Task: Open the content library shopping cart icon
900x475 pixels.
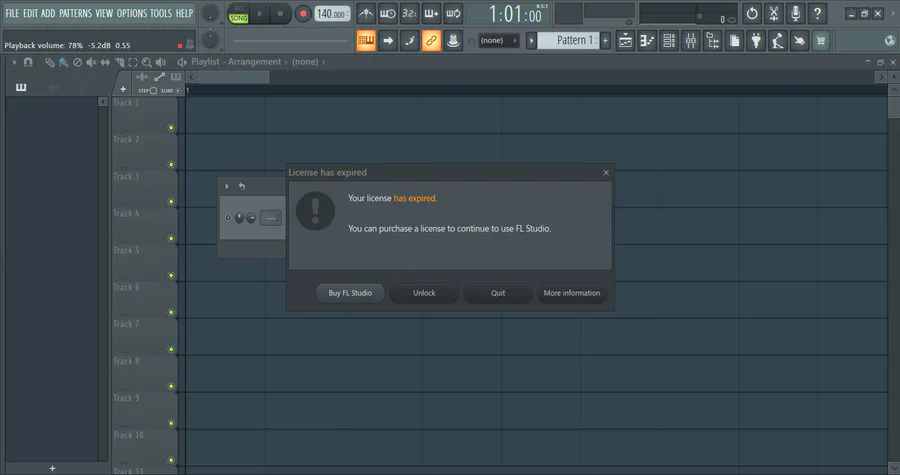Action: 821,41
